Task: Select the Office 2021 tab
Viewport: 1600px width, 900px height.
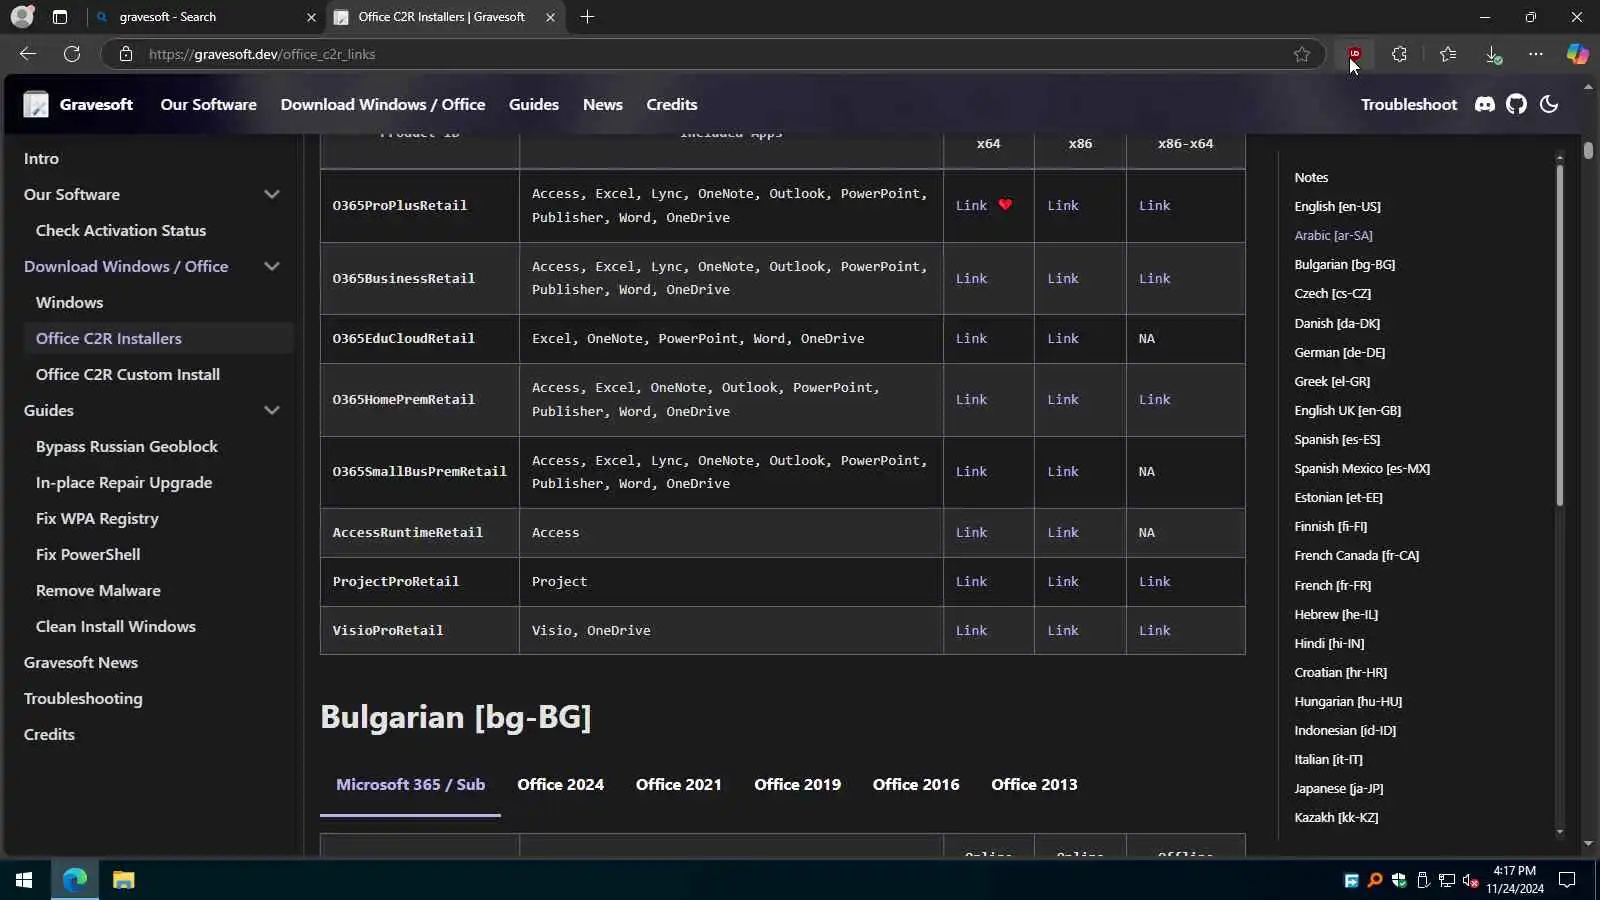Action: [x=678, y=785]
